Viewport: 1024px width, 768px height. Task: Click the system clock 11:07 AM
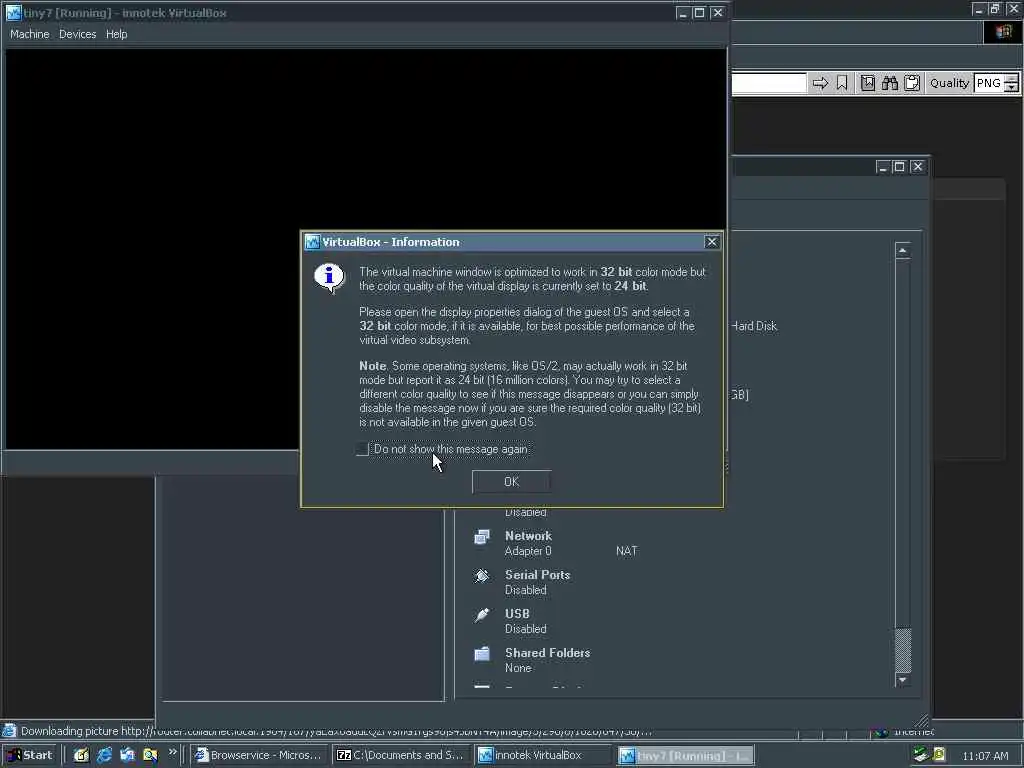985,756
